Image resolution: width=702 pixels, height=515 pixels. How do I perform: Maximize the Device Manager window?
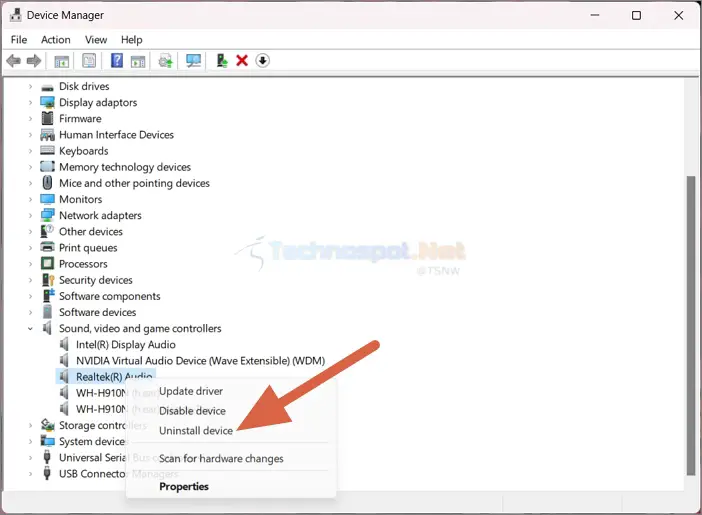(x=636, y=15)
